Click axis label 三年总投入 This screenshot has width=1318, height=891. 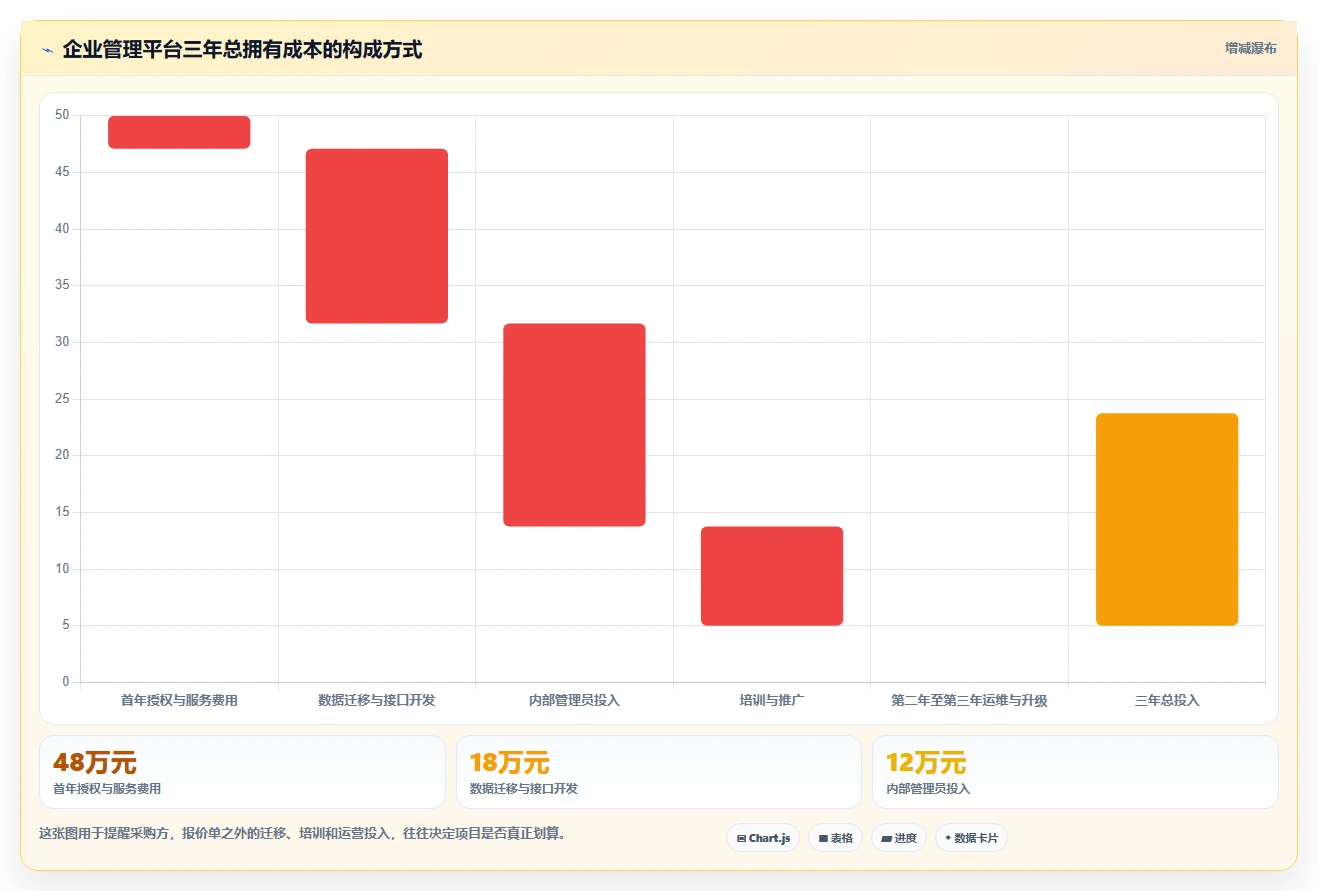(1167, 701)
